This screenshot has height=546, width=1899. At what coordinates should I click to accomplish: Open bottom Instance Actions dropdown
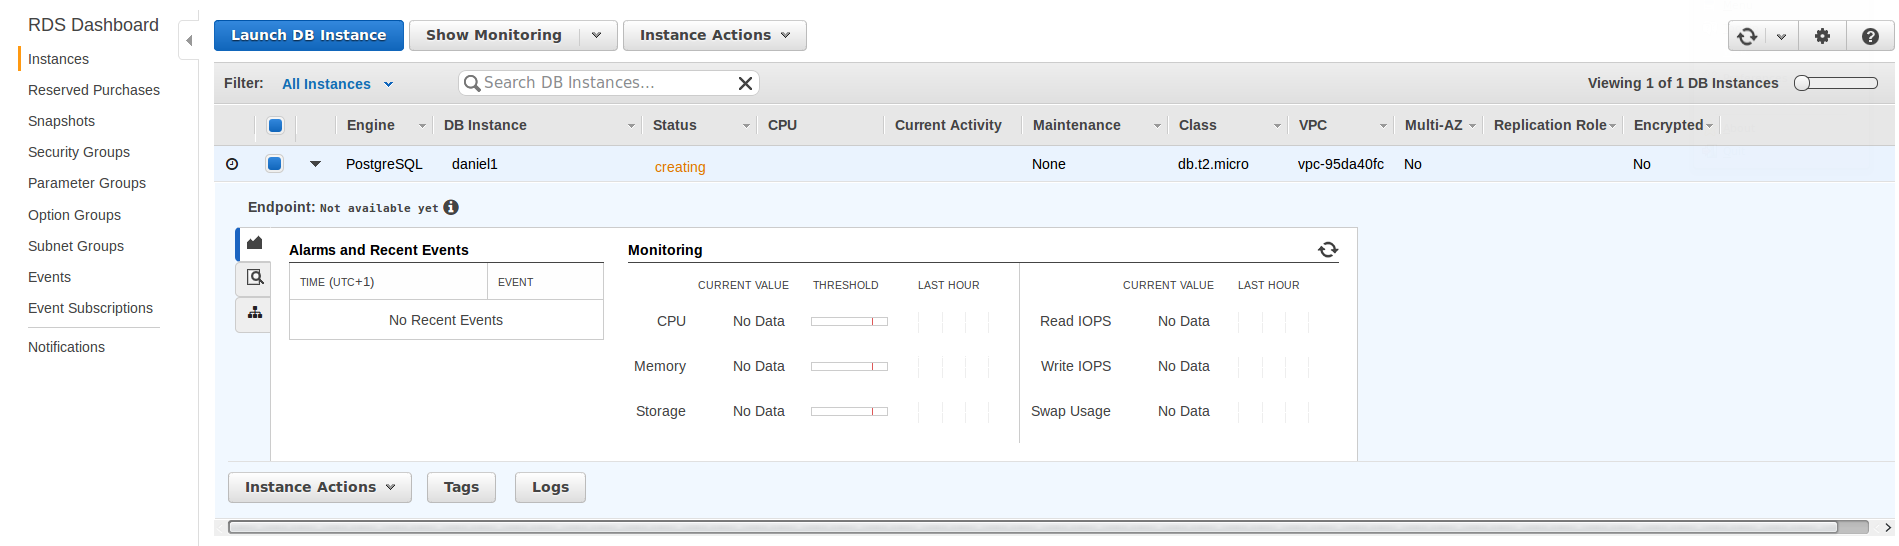(x=319, y=487)
